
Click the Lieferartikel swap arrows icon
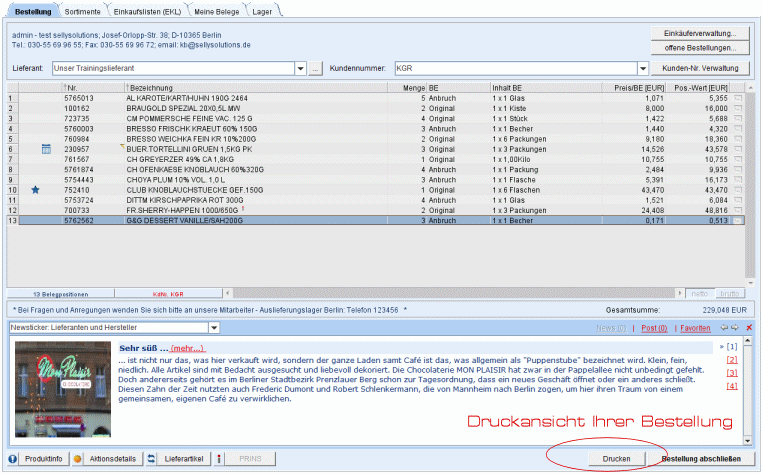click(152, 458)
